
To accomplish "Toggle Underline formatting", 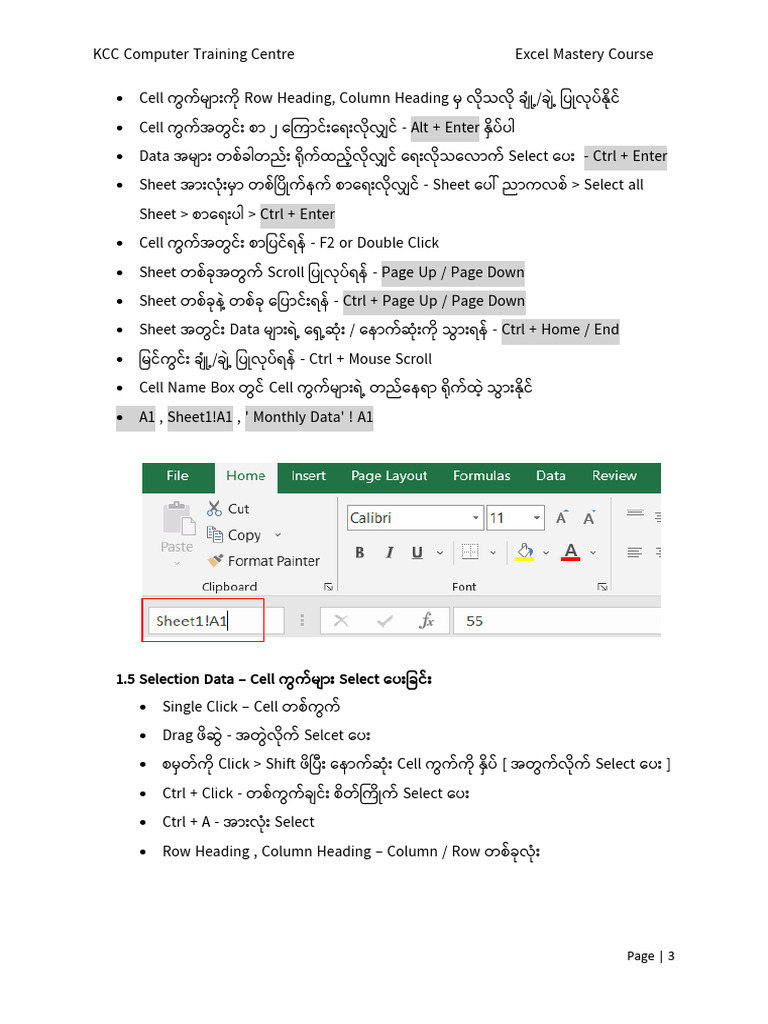I will [x=417, y=552].
